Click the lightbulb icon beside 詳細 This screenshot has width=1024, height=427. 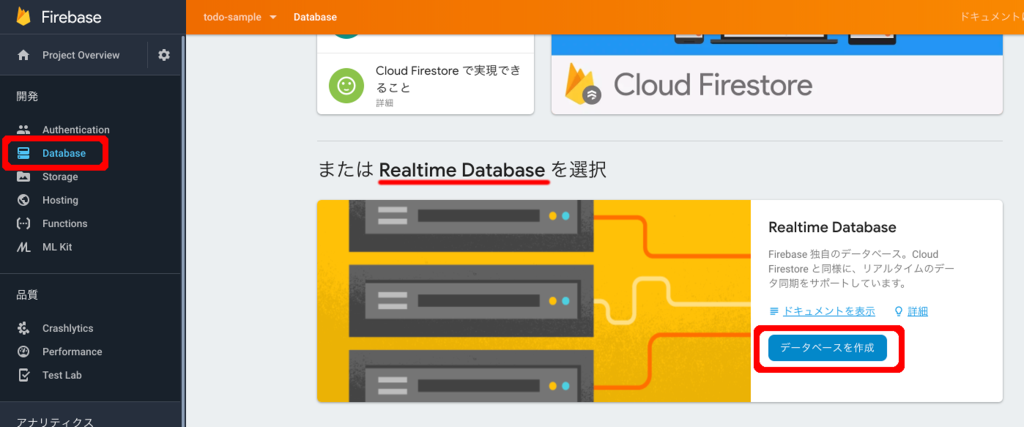pos(898,311)
